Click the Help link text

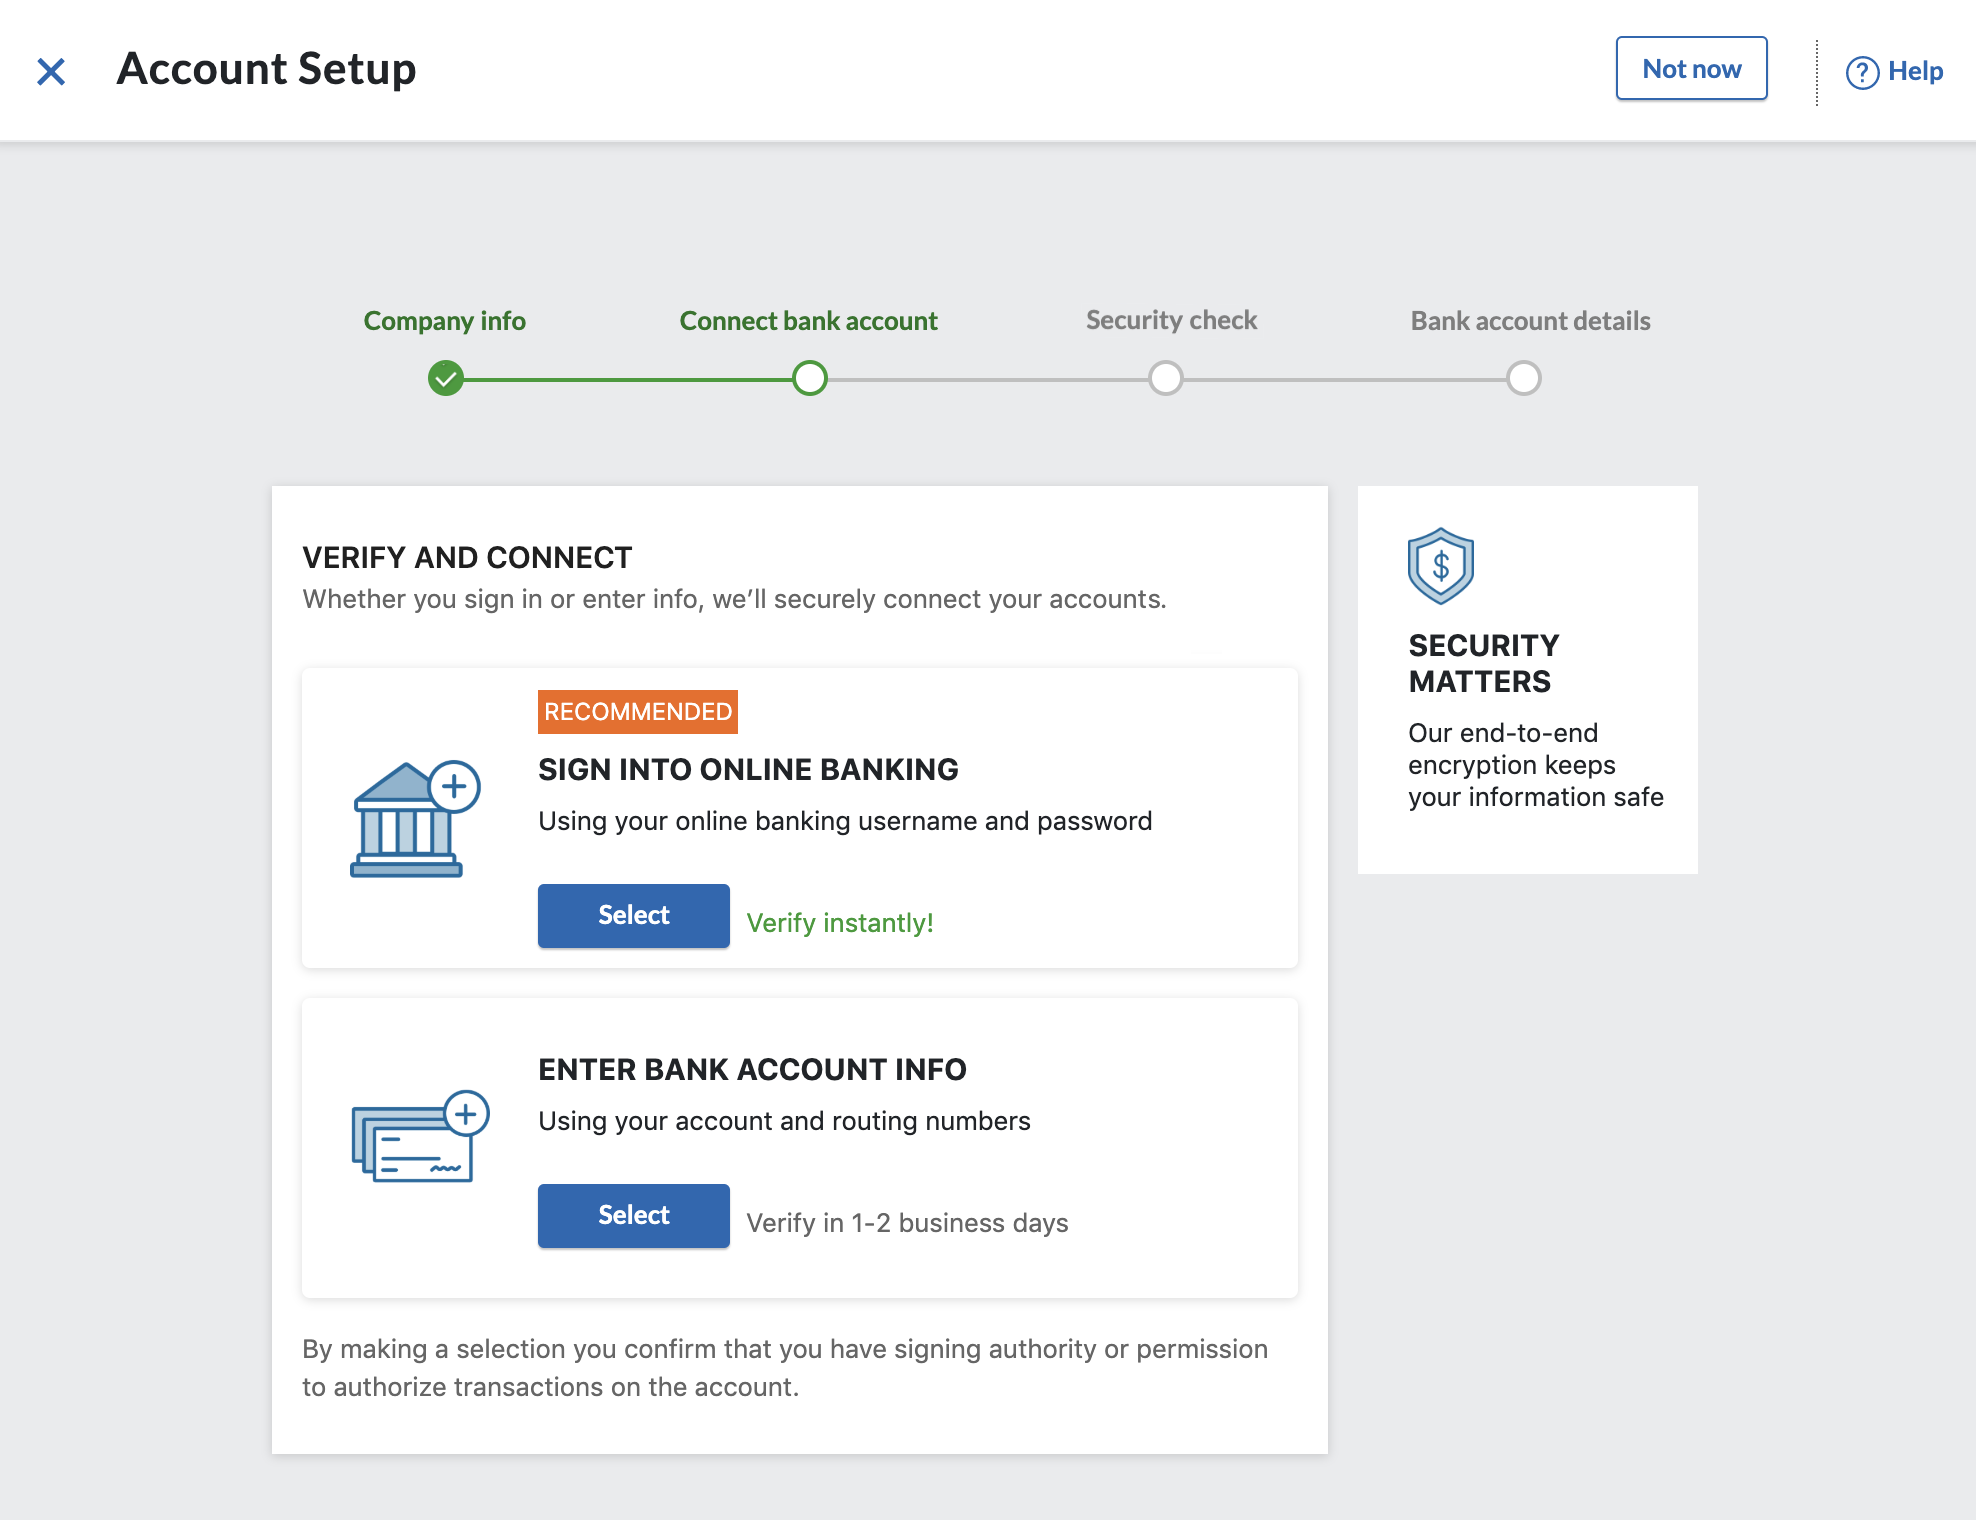[x=1915, y=71]
